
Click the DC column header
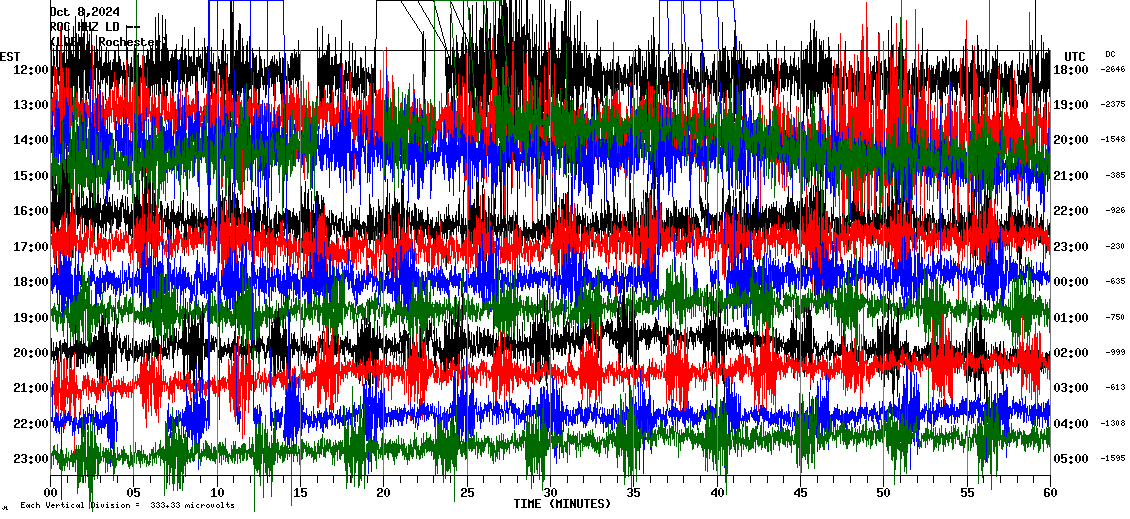(x=1110, y=54)
